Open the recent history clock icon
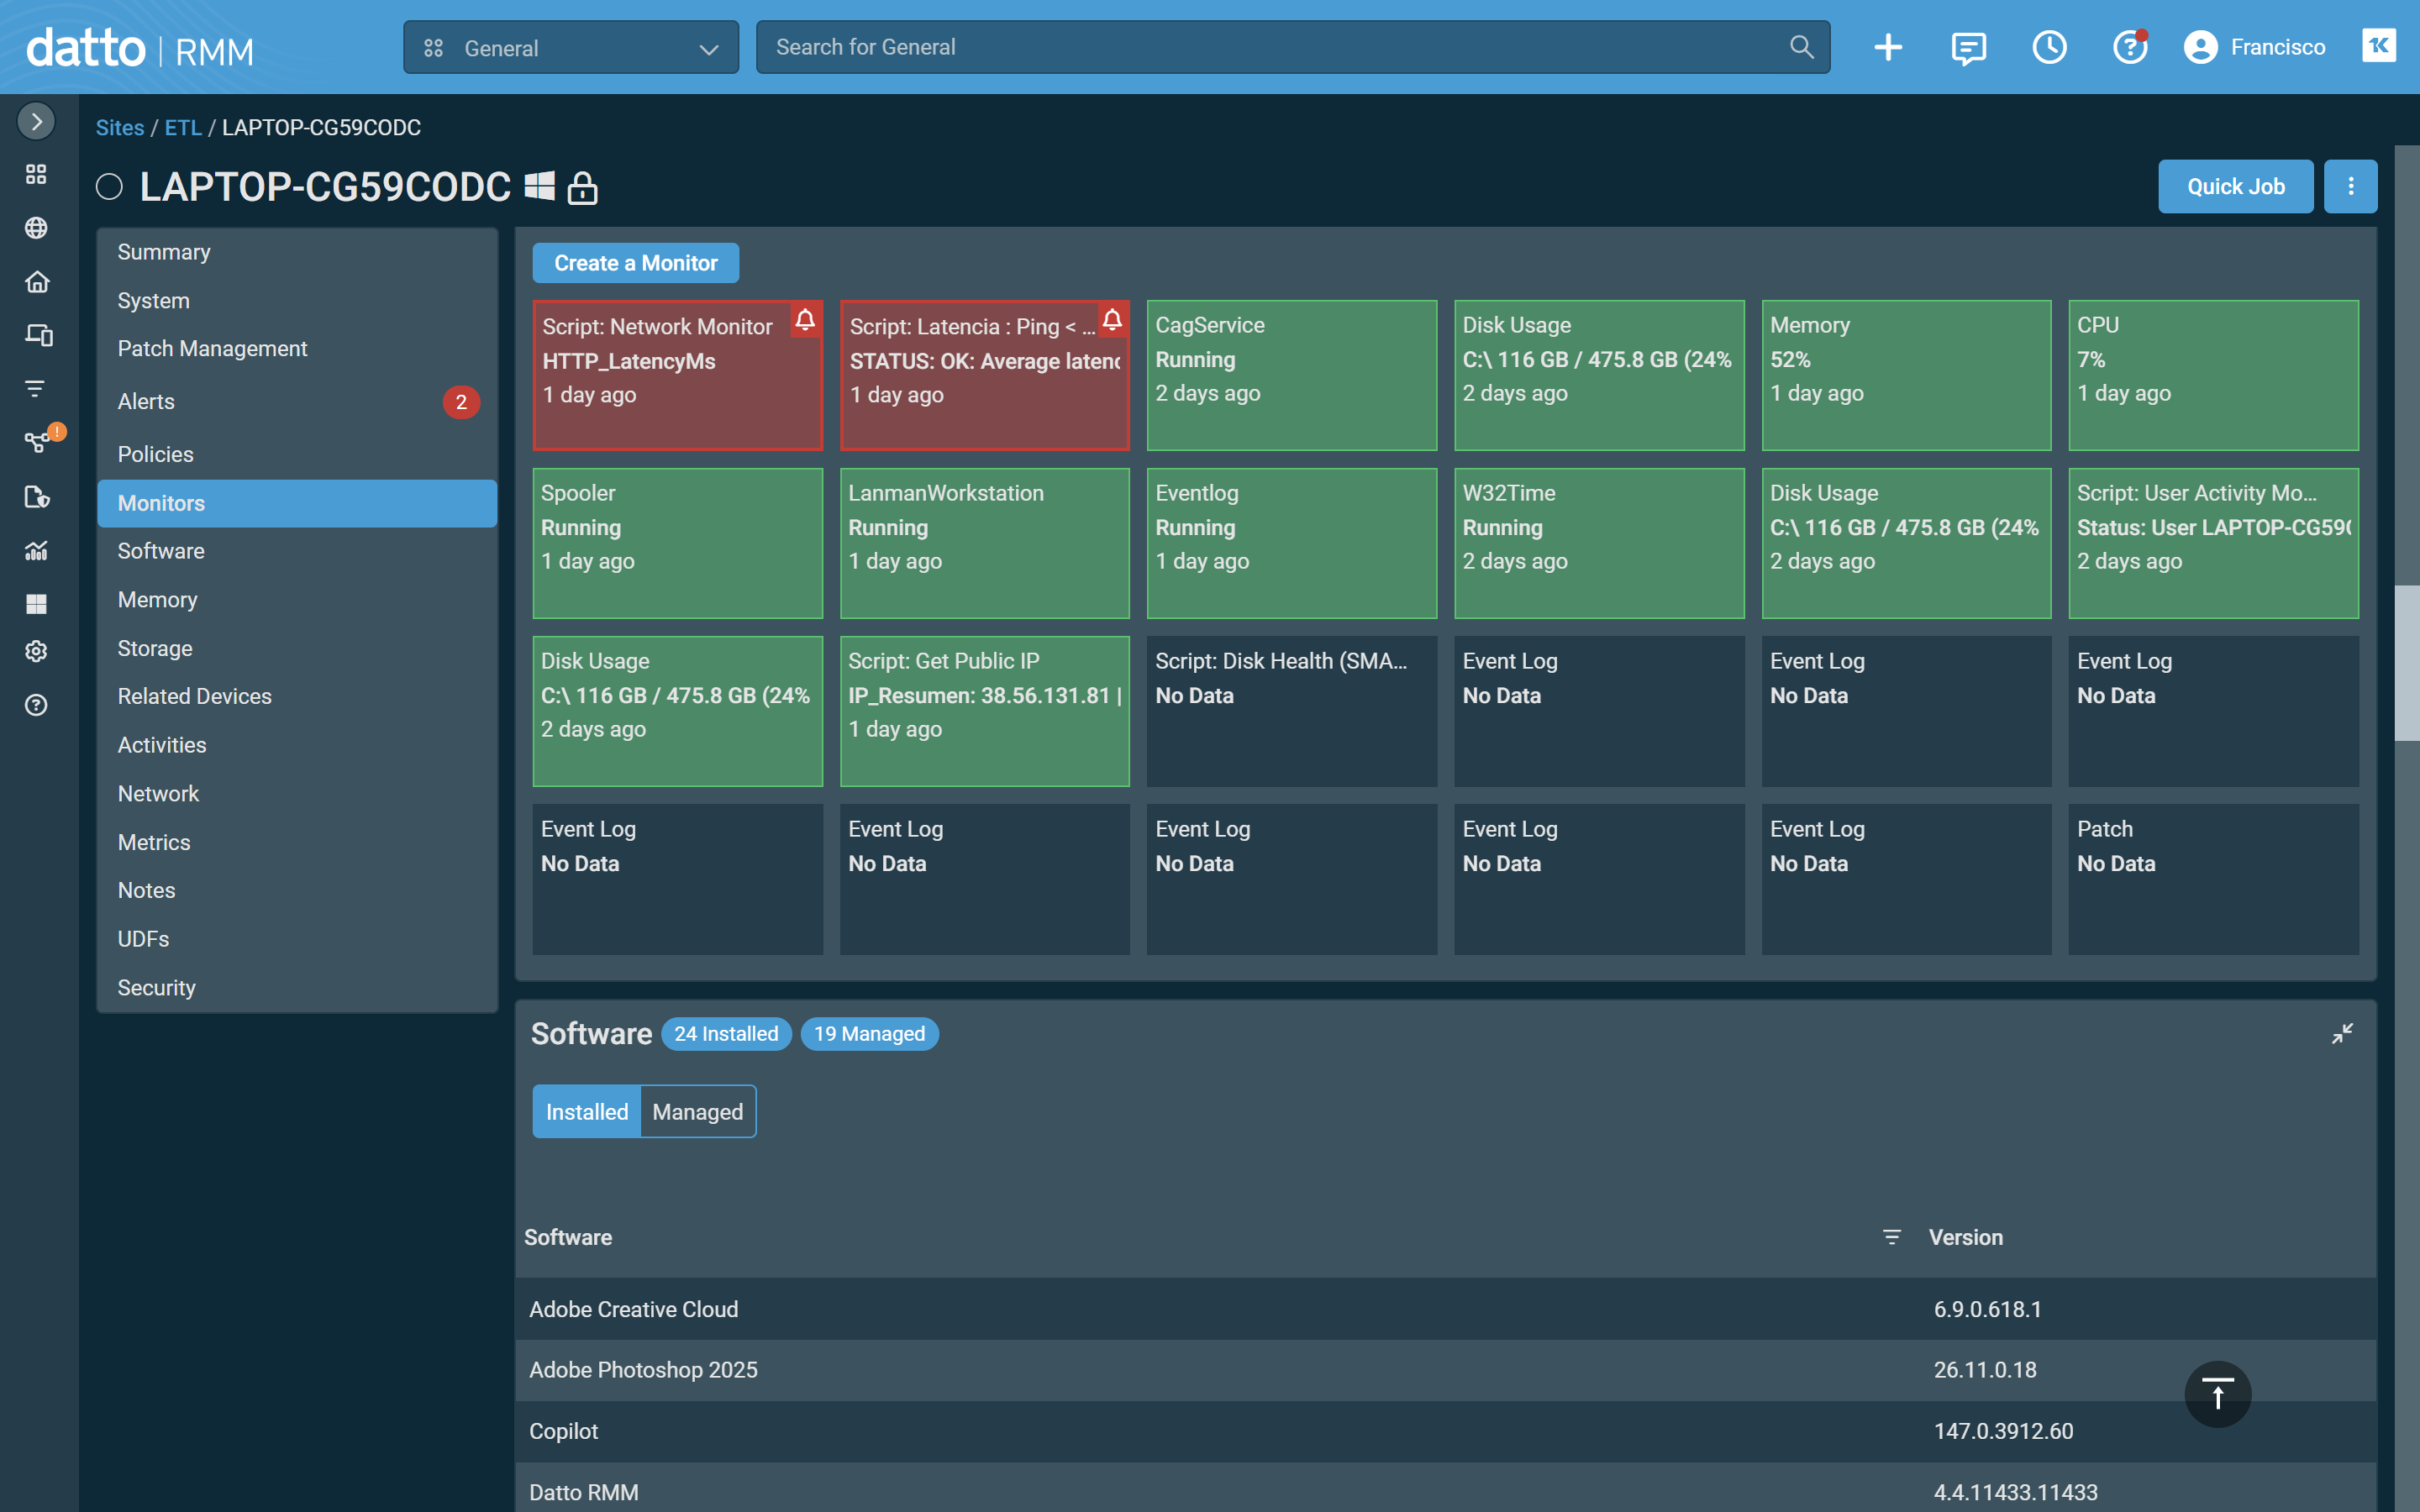 pos(2049,47)
